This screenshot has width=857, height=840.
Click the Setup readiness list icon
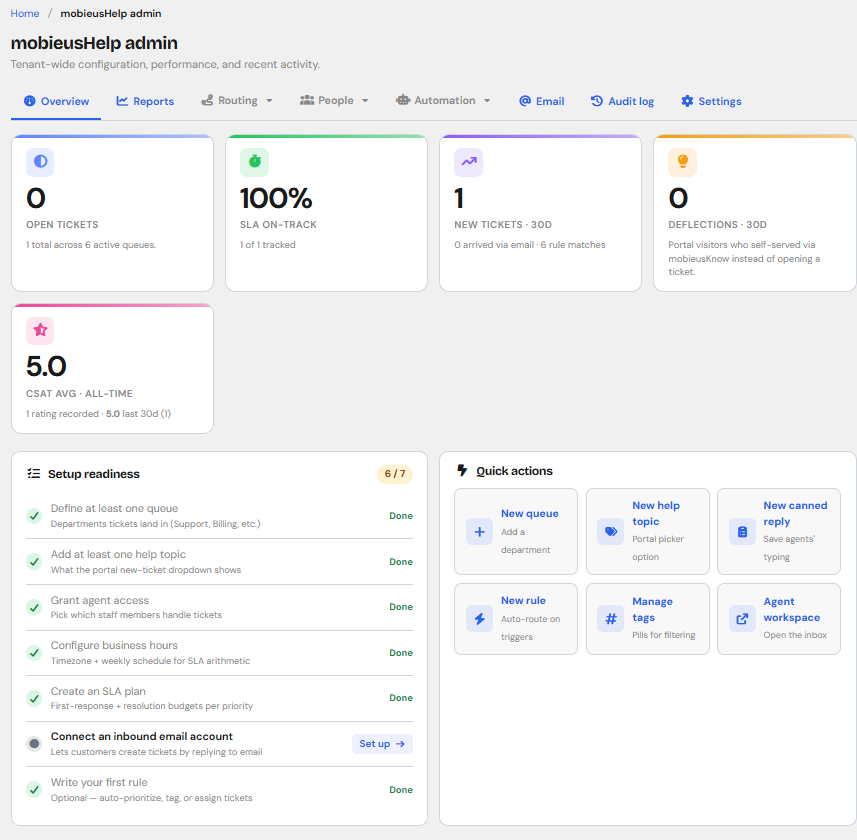tap(33, 473)
